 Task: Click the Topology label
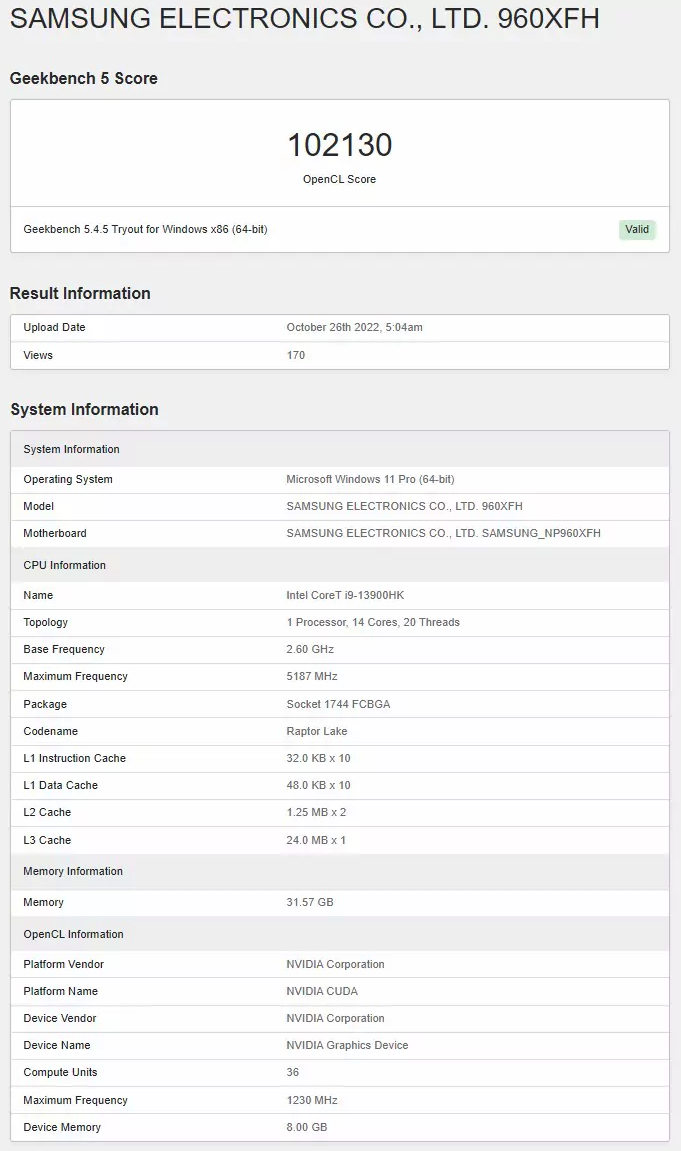[45, 622]
